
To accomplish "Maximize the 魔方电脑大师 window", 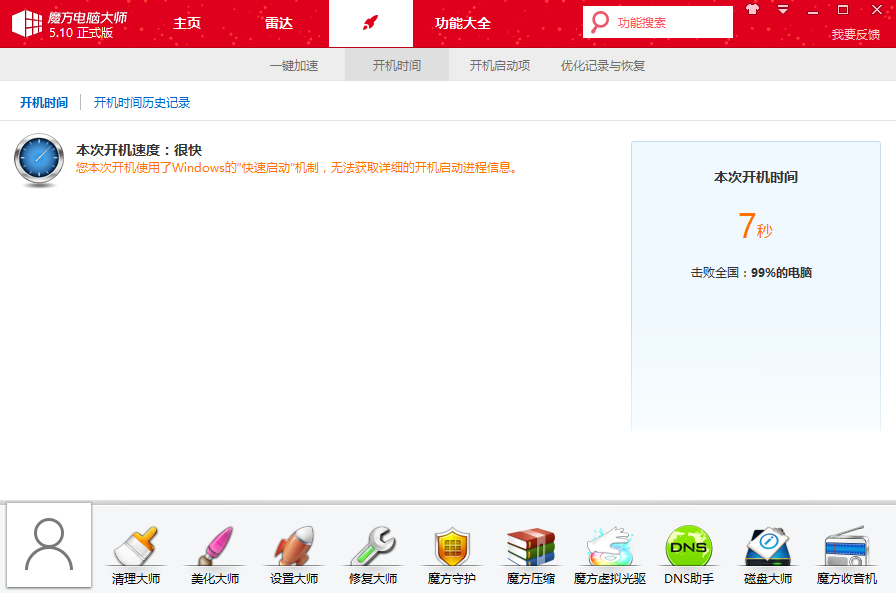I will click(x=843, y=10).
